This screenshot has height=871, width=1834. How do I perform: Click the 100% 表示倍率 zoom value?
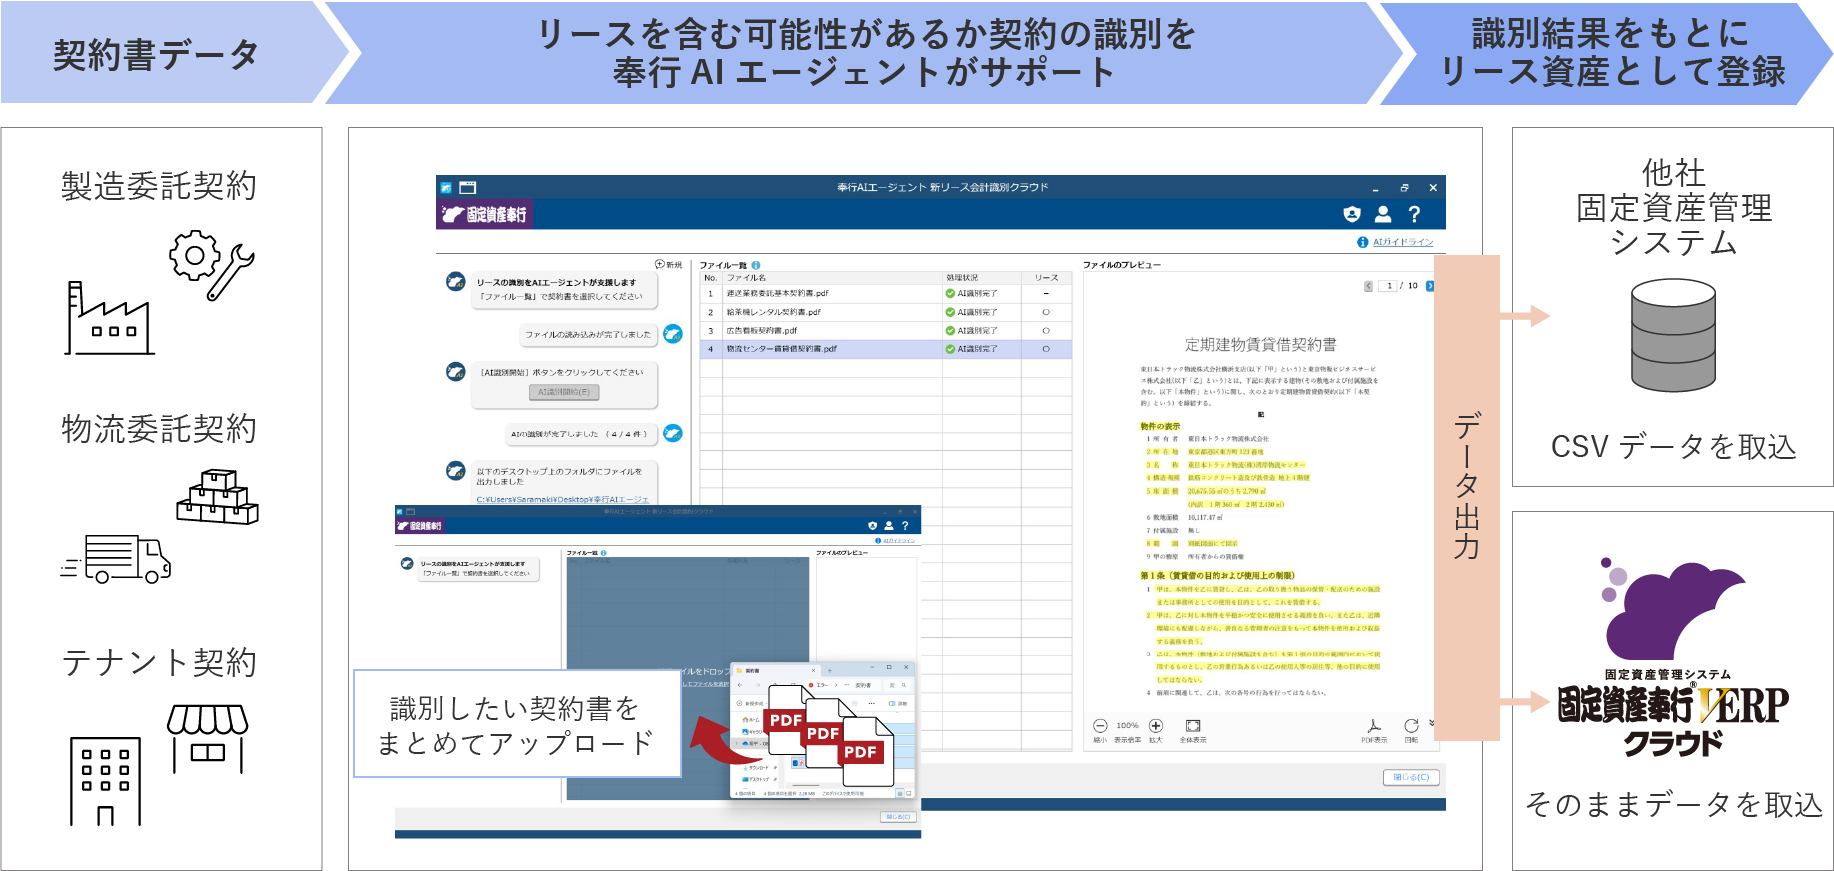click(1127, 726)
